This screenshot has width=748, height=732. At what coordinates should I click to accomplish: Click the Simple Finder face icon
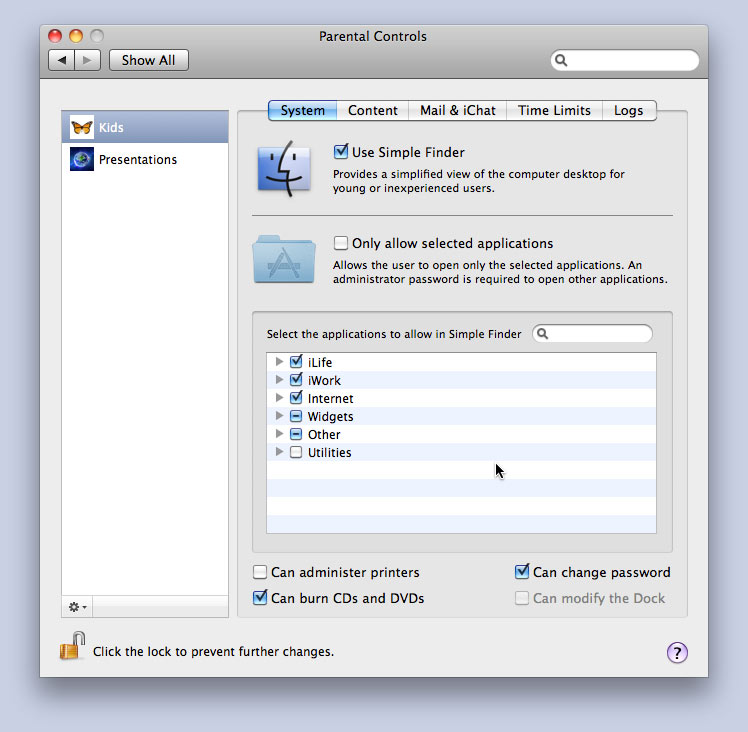(x=284, y=167)
